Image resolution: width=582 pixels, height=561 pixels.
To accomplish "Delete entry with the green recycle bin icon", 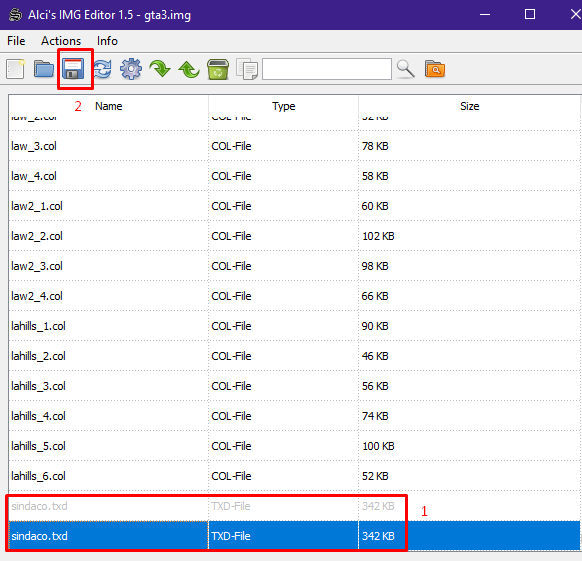I will coord(218,69).
